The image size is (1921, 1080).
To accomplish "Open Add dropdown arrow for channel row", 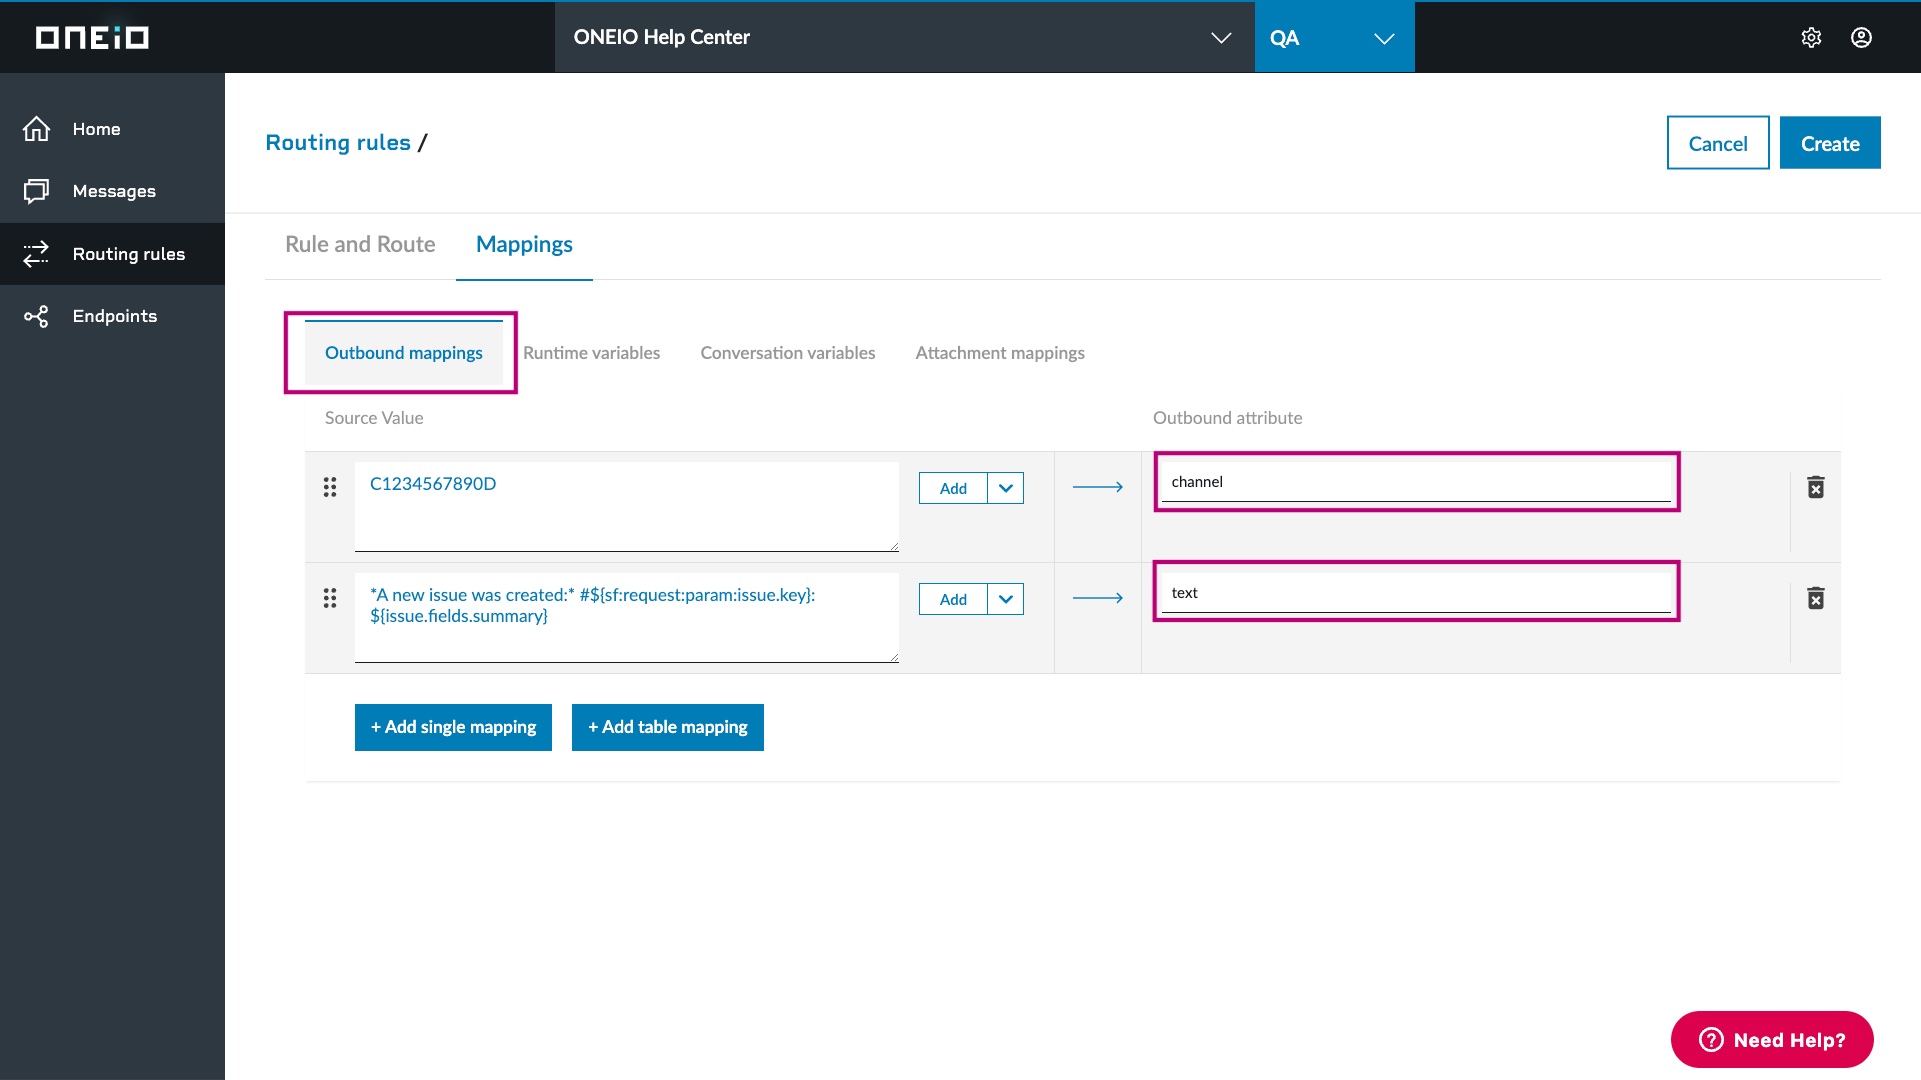I will tap(1006, 488).
